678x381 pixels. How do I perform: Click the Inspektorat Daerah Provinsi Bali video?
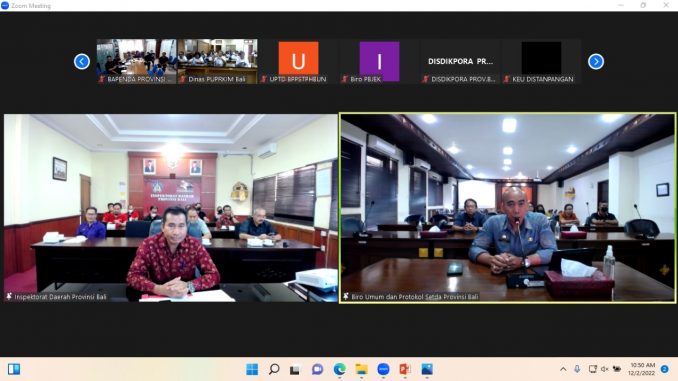point(171,208)
